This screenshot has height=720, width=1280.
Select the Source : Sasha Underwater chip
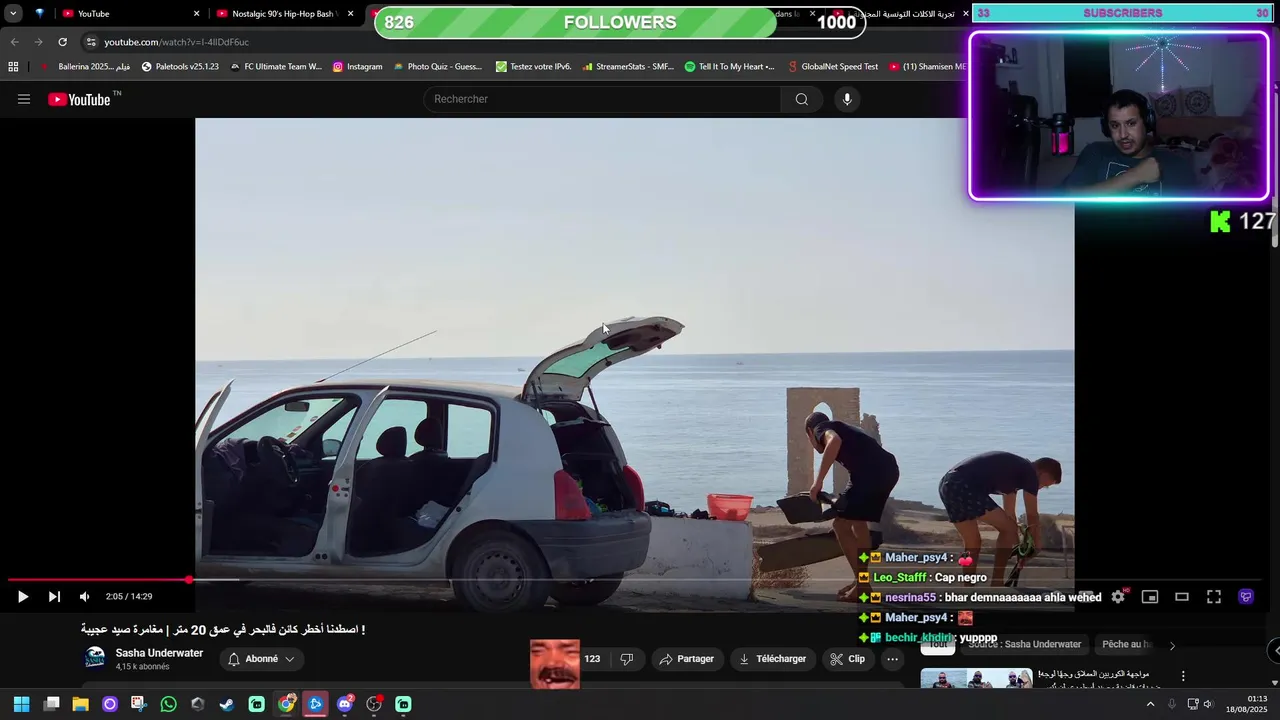tap(1024, 645)
